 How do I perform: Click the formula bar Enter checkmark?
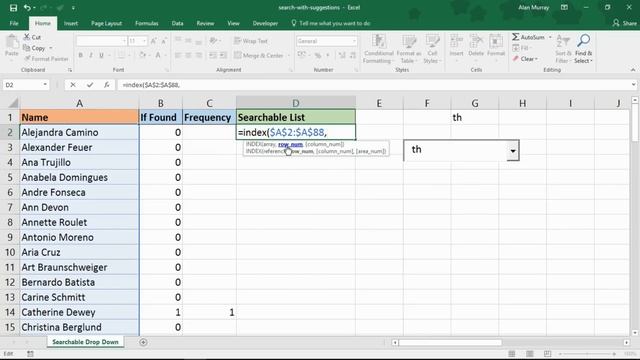click(90, 85)
